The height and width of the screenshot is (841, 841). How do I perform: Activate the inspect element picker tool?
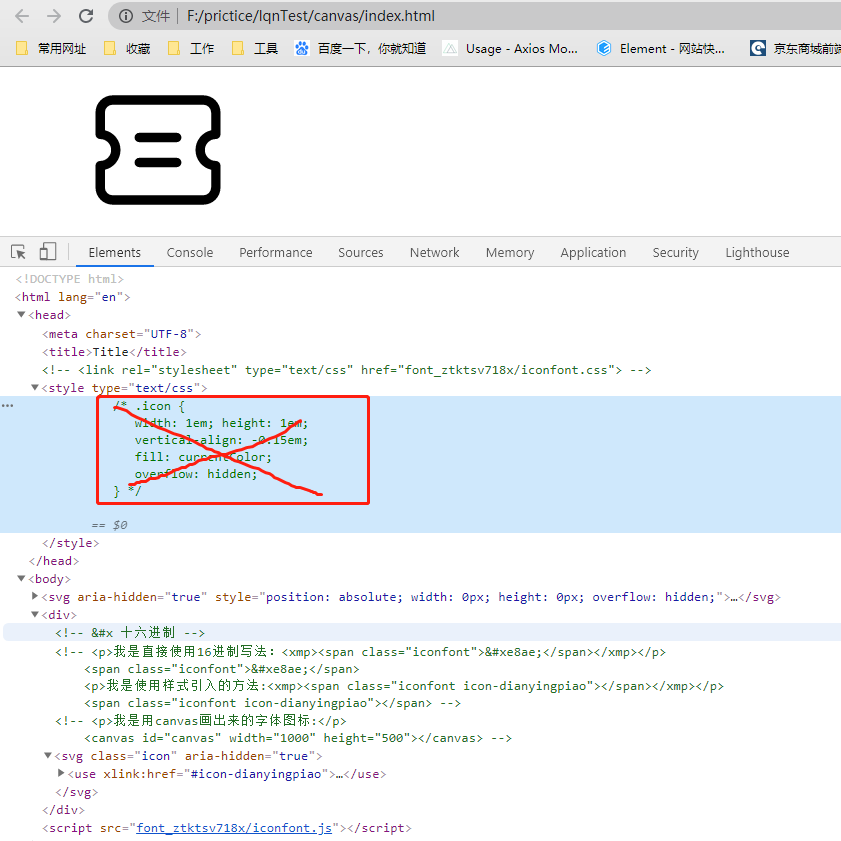tap(18, 252)
